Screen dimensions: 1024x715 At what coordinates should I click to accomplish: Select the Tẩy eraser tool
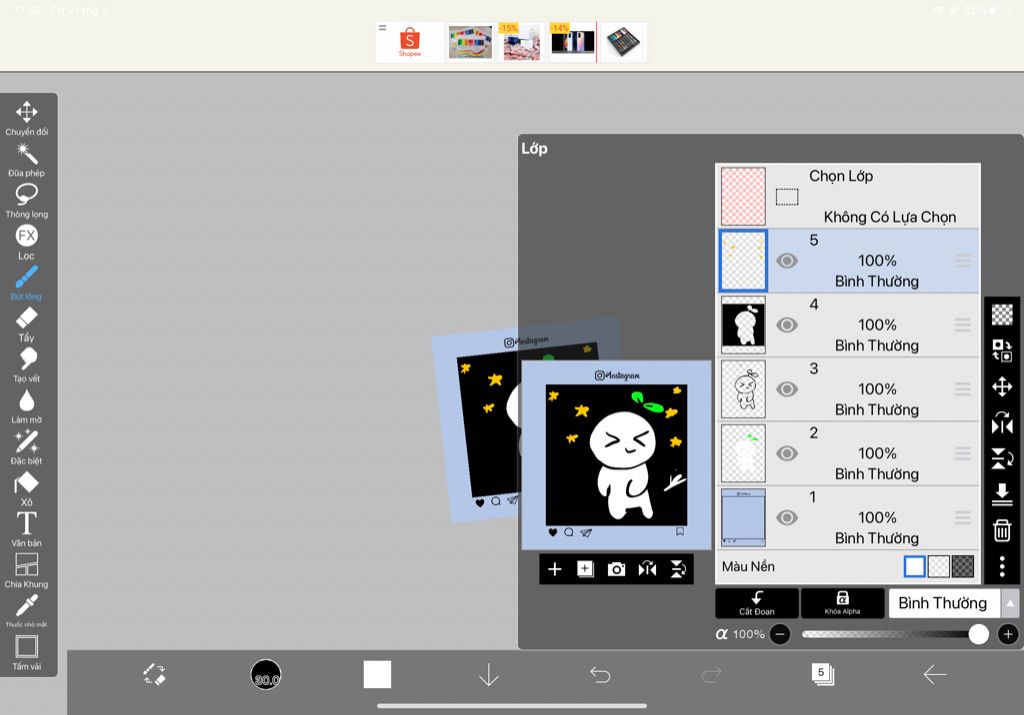click(27, 325)
